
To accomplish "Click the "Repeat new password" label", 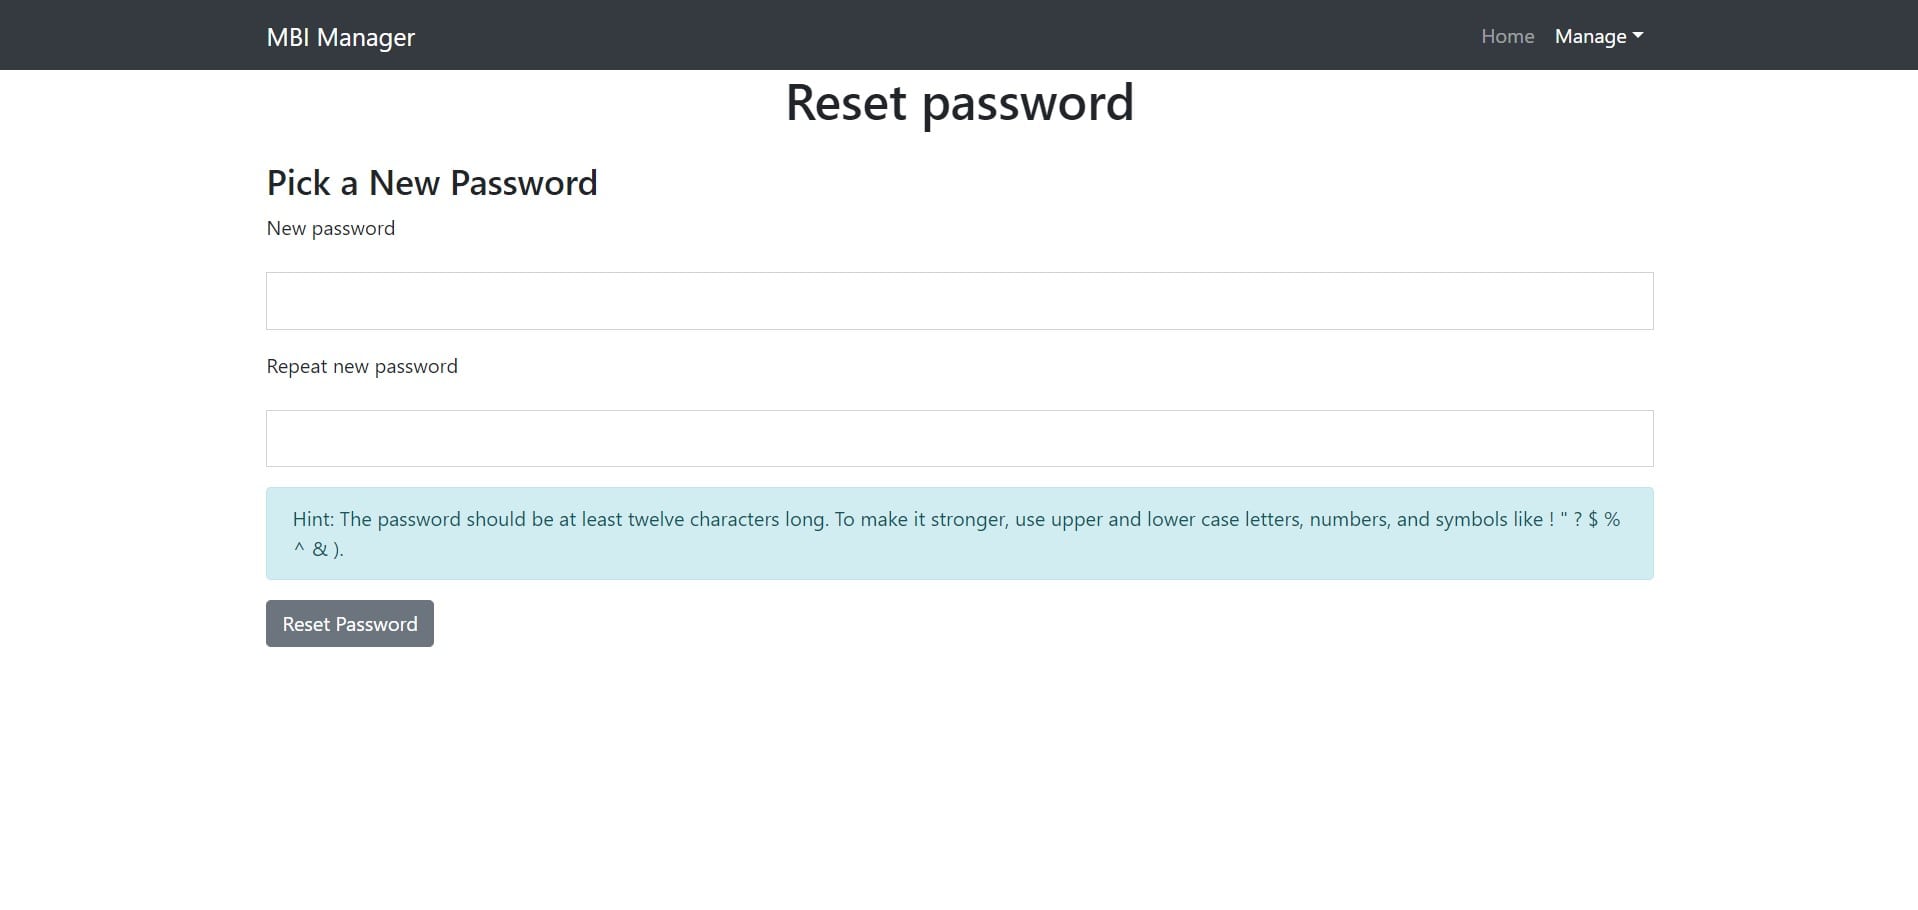I will pyautogui.click(x=362, y=367).
